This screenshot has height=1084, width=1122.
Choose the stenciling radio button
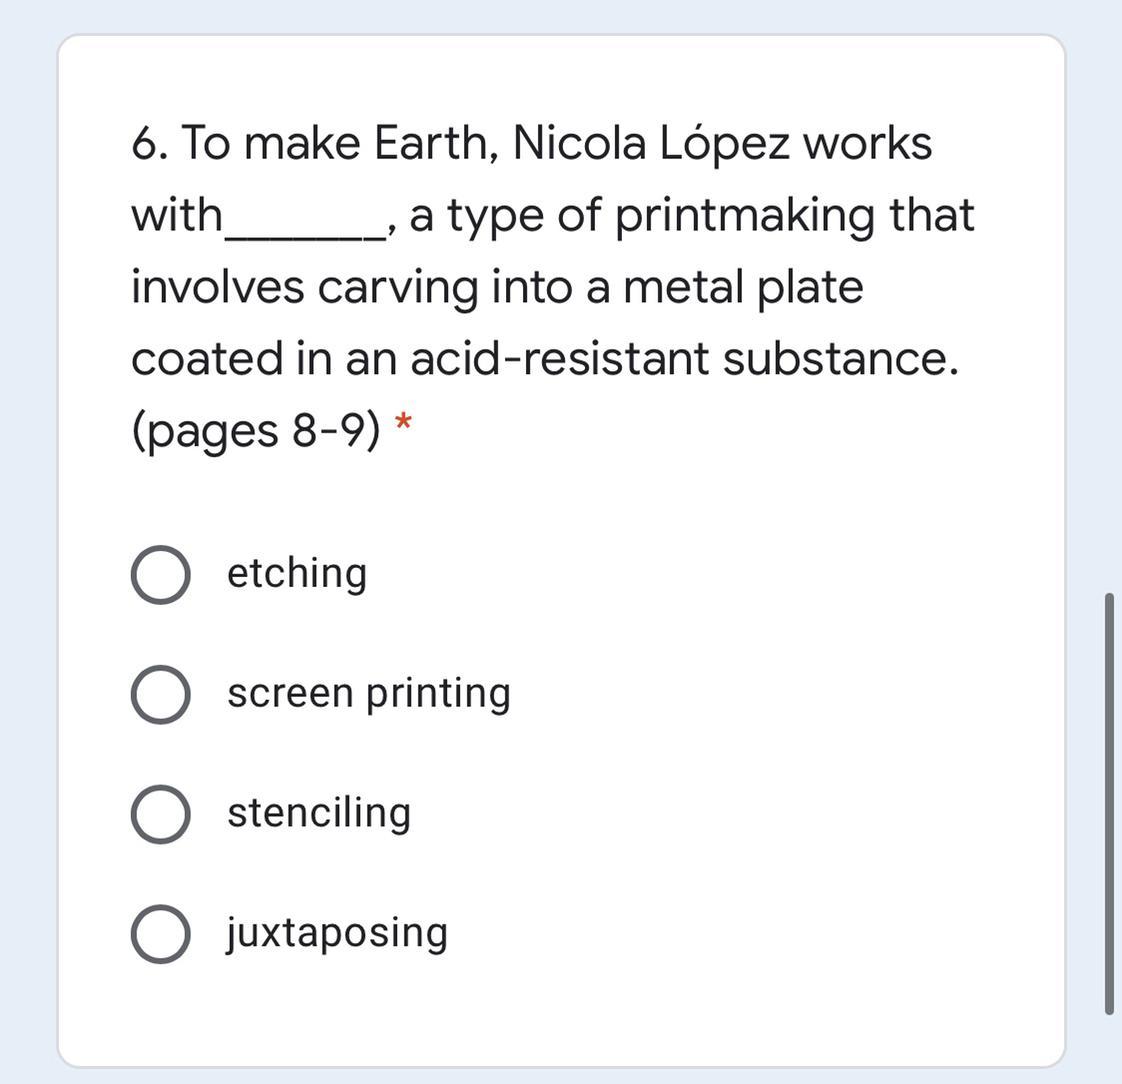[160, 814]
